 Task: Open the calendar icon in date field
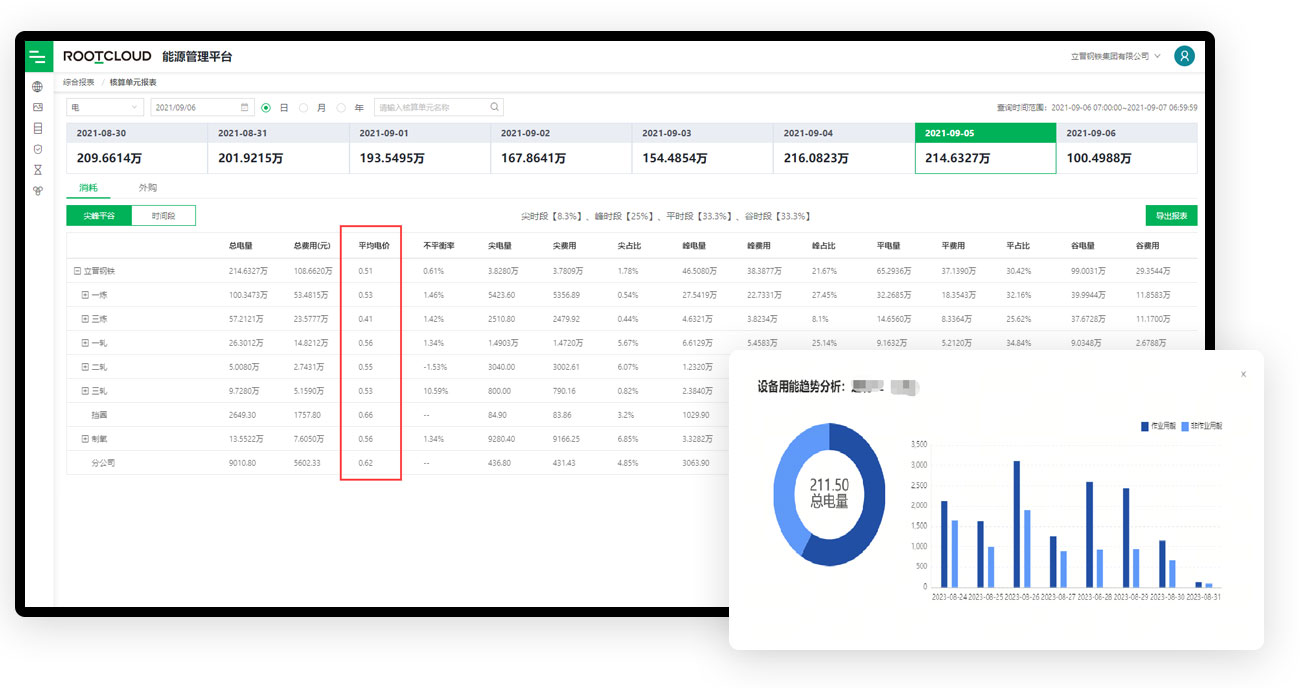[x=245, y=107]
